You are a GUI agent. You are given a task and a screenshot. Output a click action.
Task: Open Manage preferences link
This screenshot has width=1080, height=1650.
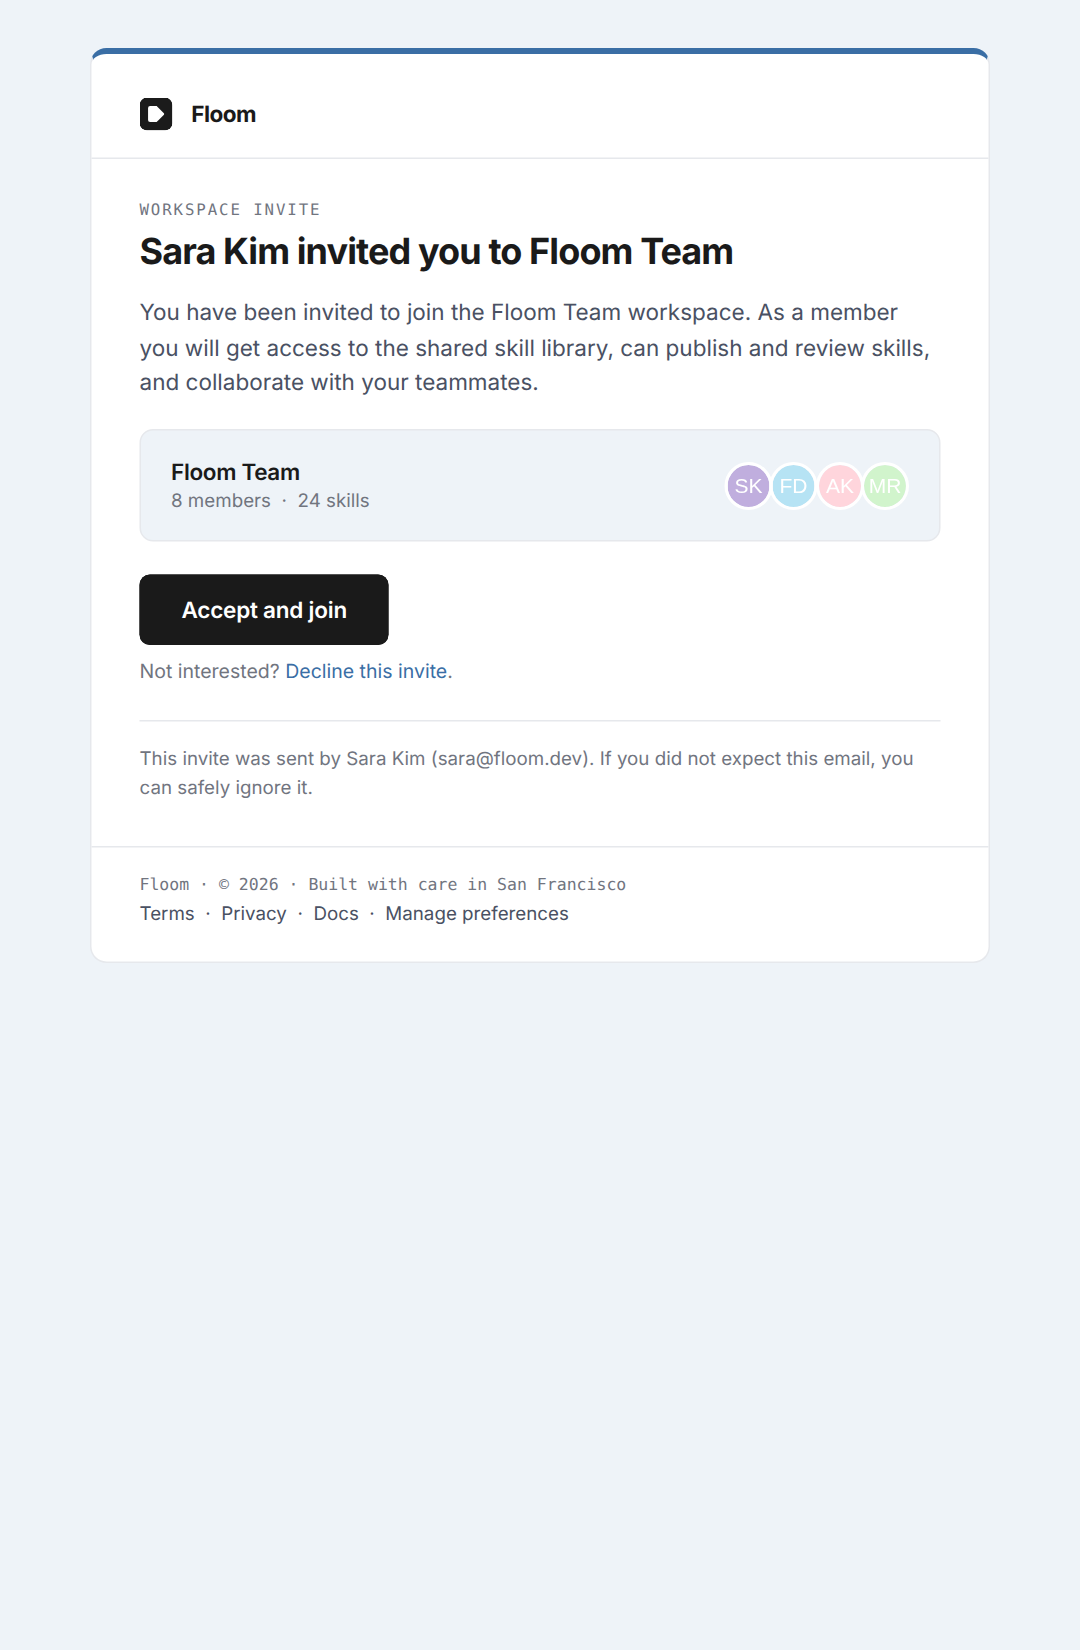(477, 914)
